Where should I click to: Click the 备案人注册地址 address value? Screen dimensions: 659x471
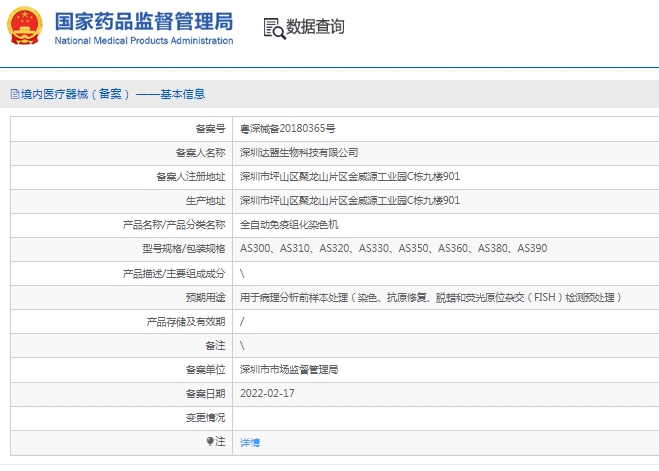(350, 176)
